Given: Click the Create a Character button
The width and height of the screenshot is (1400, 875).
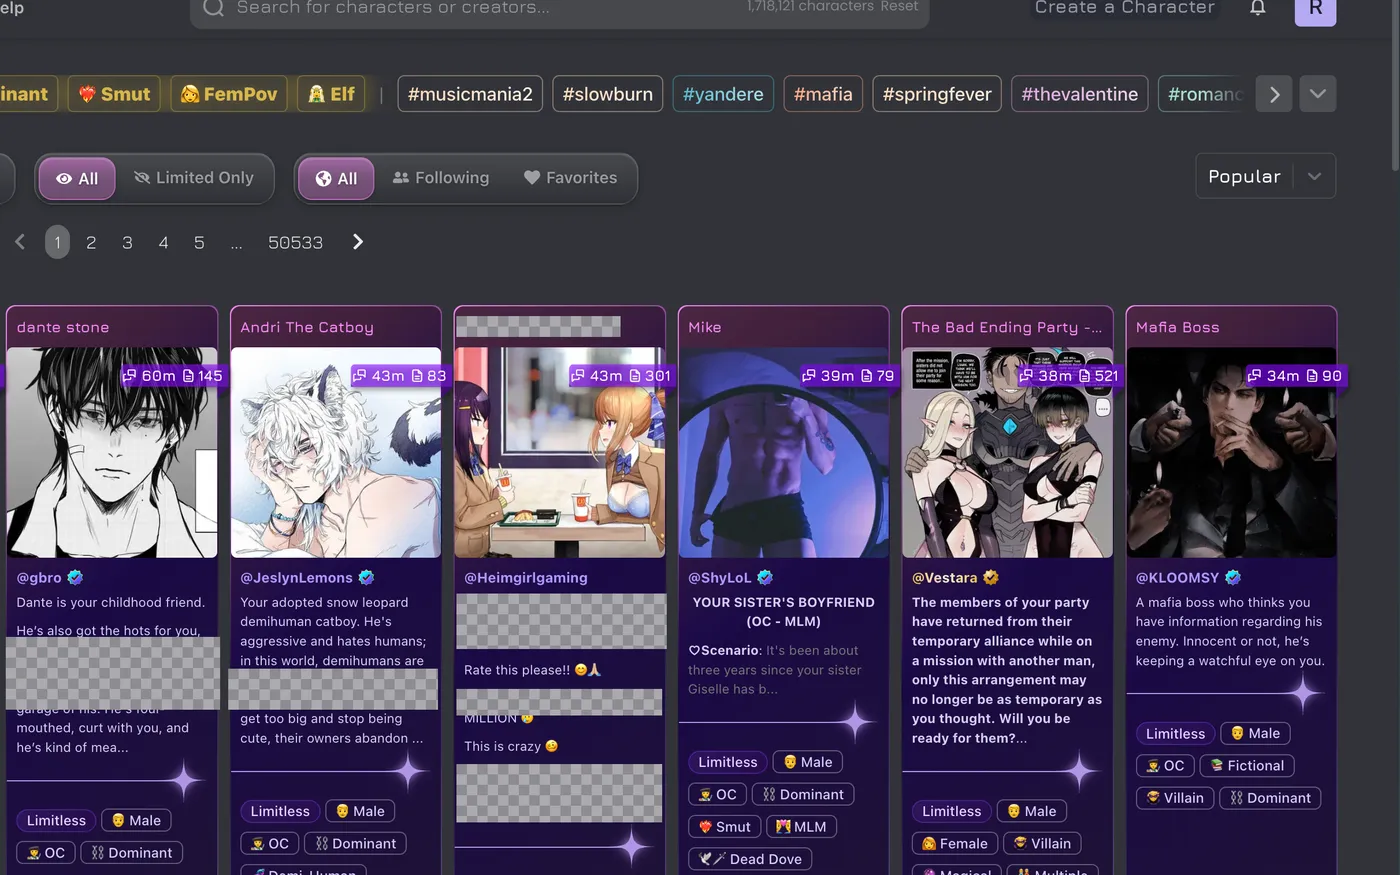Looking at the screenshot, I should coord(1125,8).
